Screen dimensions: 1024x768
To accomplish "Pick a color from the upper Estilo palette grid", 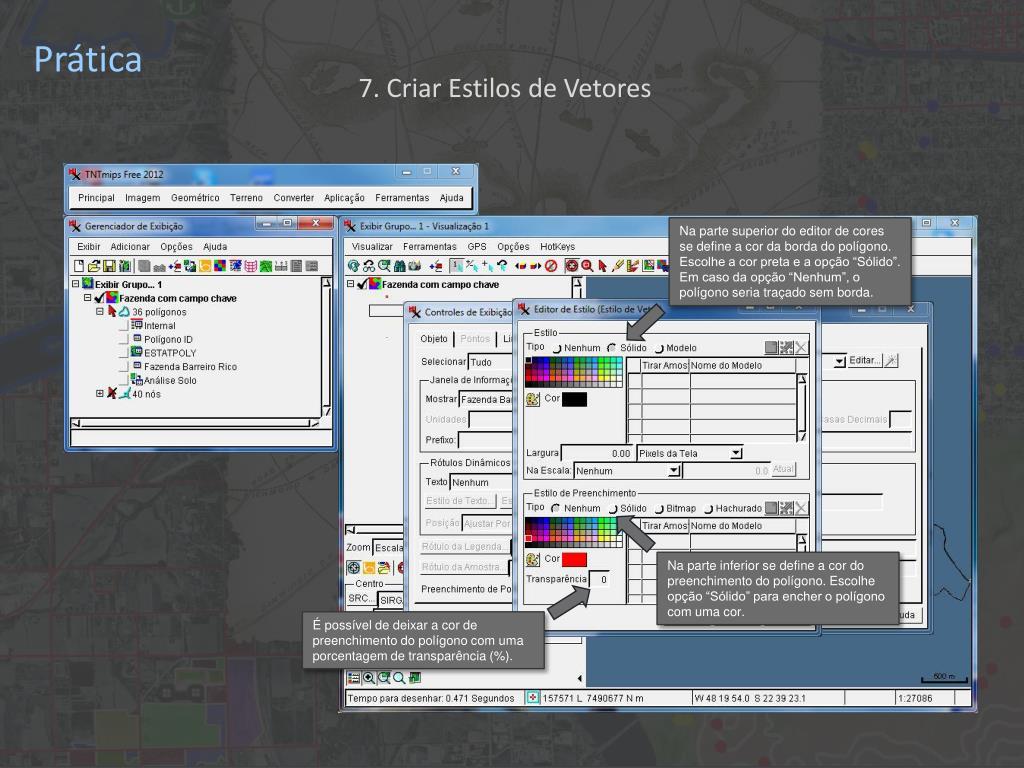I will [x=573, y=372].
